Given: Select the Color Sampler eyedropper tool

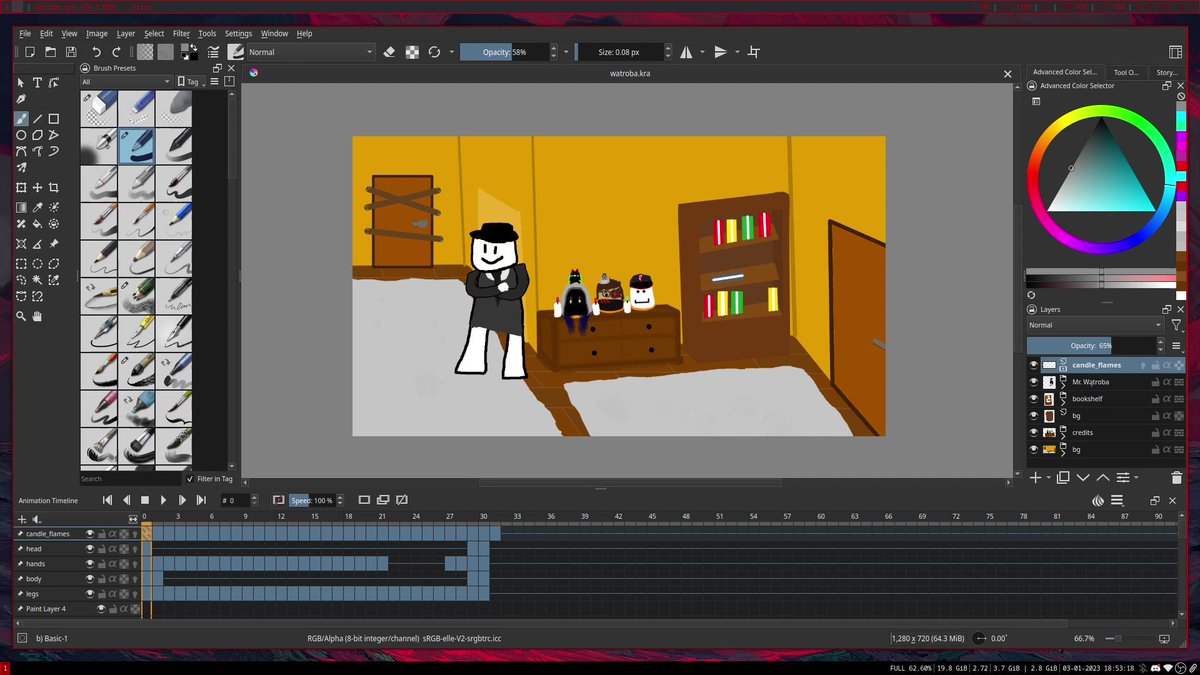Looking at the screenshot, I should coord(38,207).
